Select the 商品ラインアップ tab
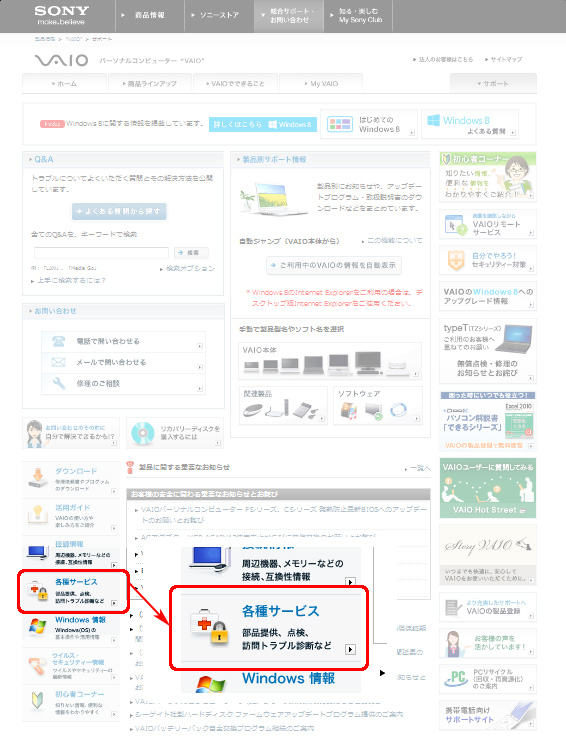The height and width of the screenshot is (736, 566). pos(150,84)
